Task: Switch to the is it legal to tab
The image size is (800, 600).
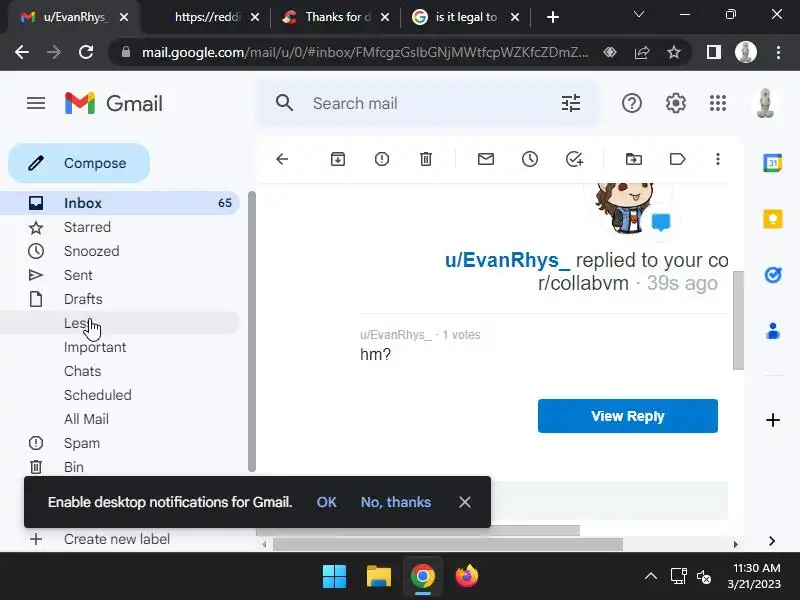Action: (x=465, y=17)
